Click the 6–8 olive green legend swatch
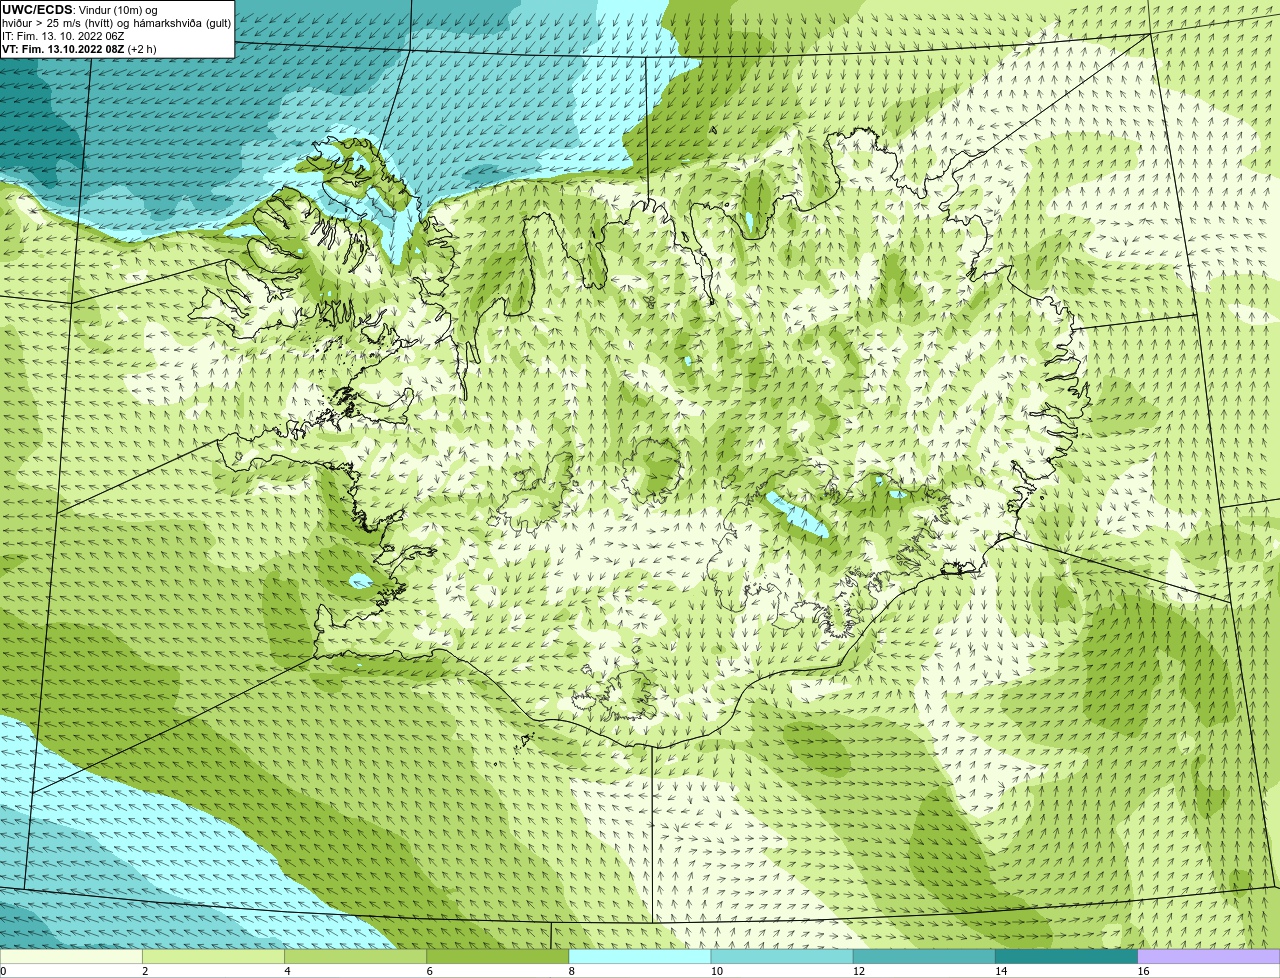This screenshot has height=978, width=1280. 498,956
